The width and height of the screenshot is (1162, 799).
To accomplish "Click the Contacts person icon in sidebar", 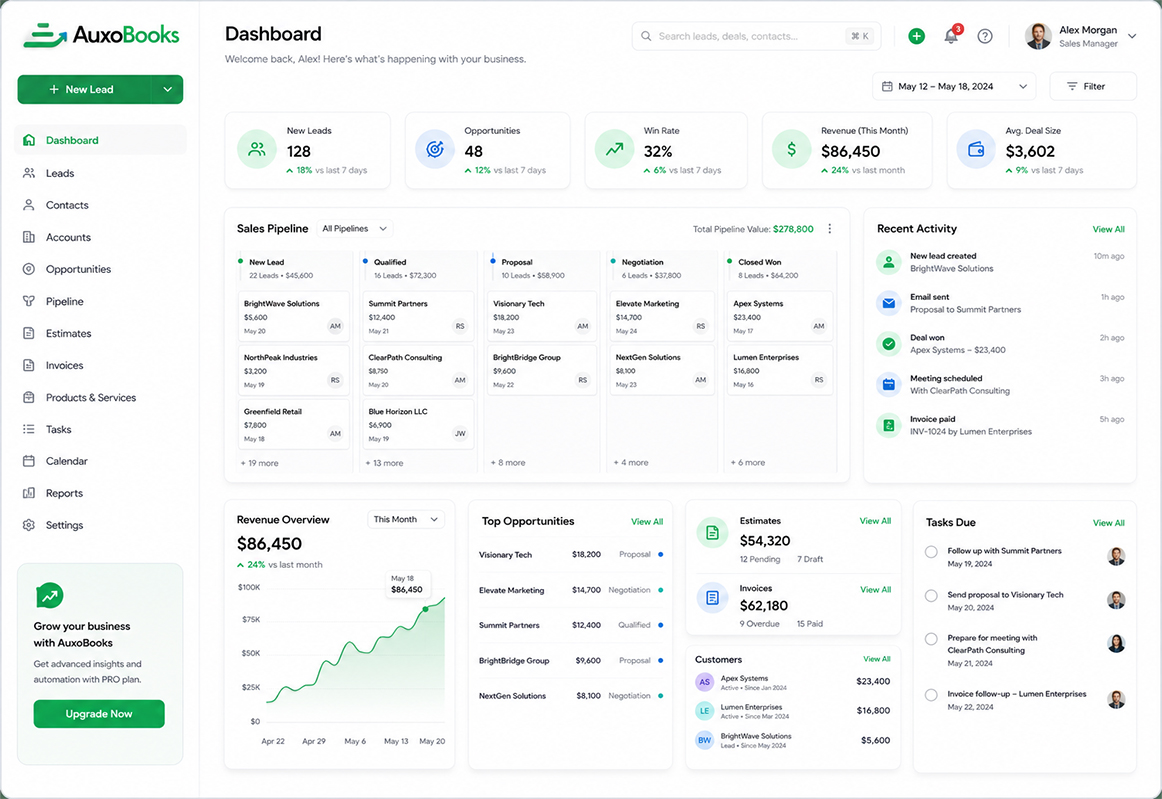I will (x=29, y=205).
